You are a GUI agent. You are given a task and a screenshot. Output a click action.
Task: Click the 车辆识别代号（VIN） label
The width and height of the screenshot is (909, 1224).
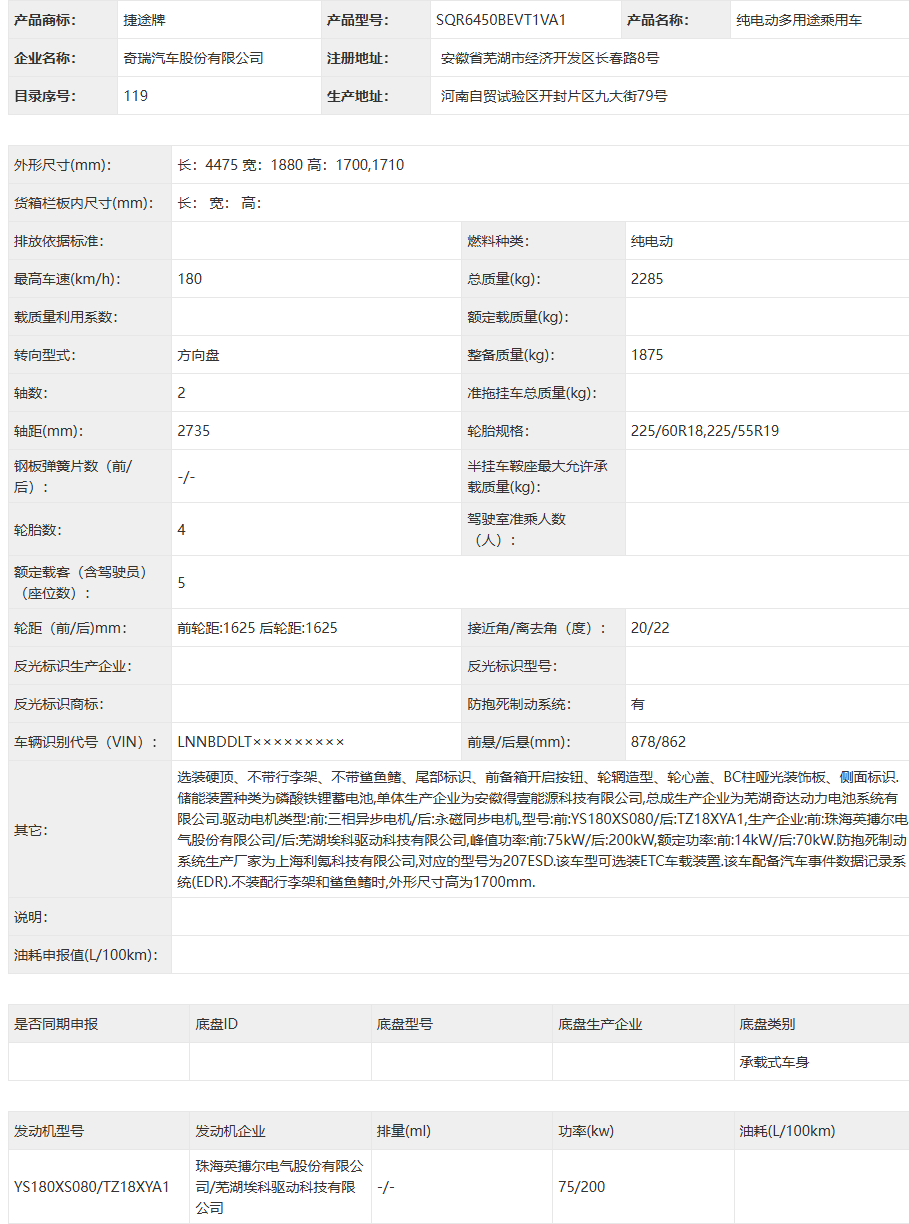(x=86, y=742)
